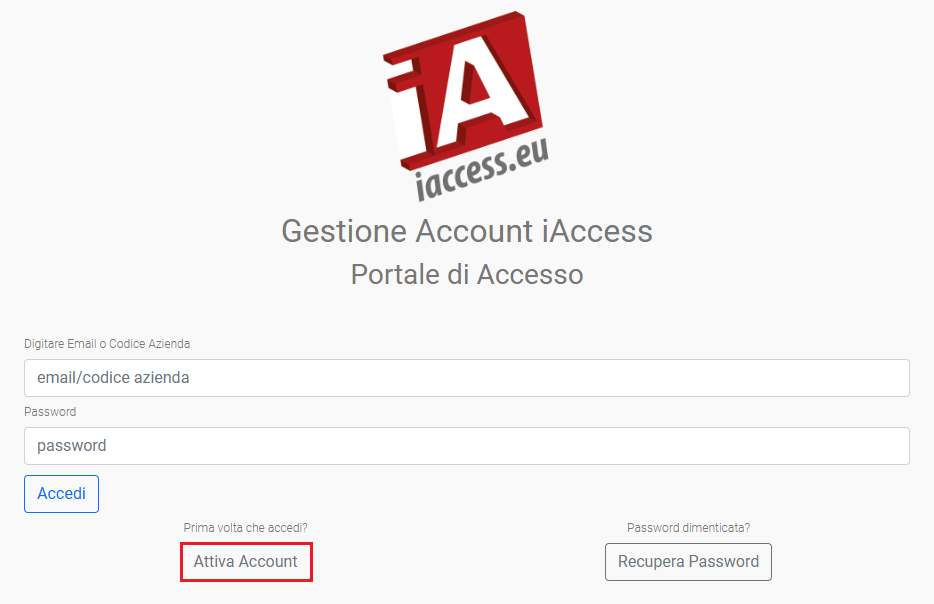
Task: Click the Accedi button
Action: [61, 494]
